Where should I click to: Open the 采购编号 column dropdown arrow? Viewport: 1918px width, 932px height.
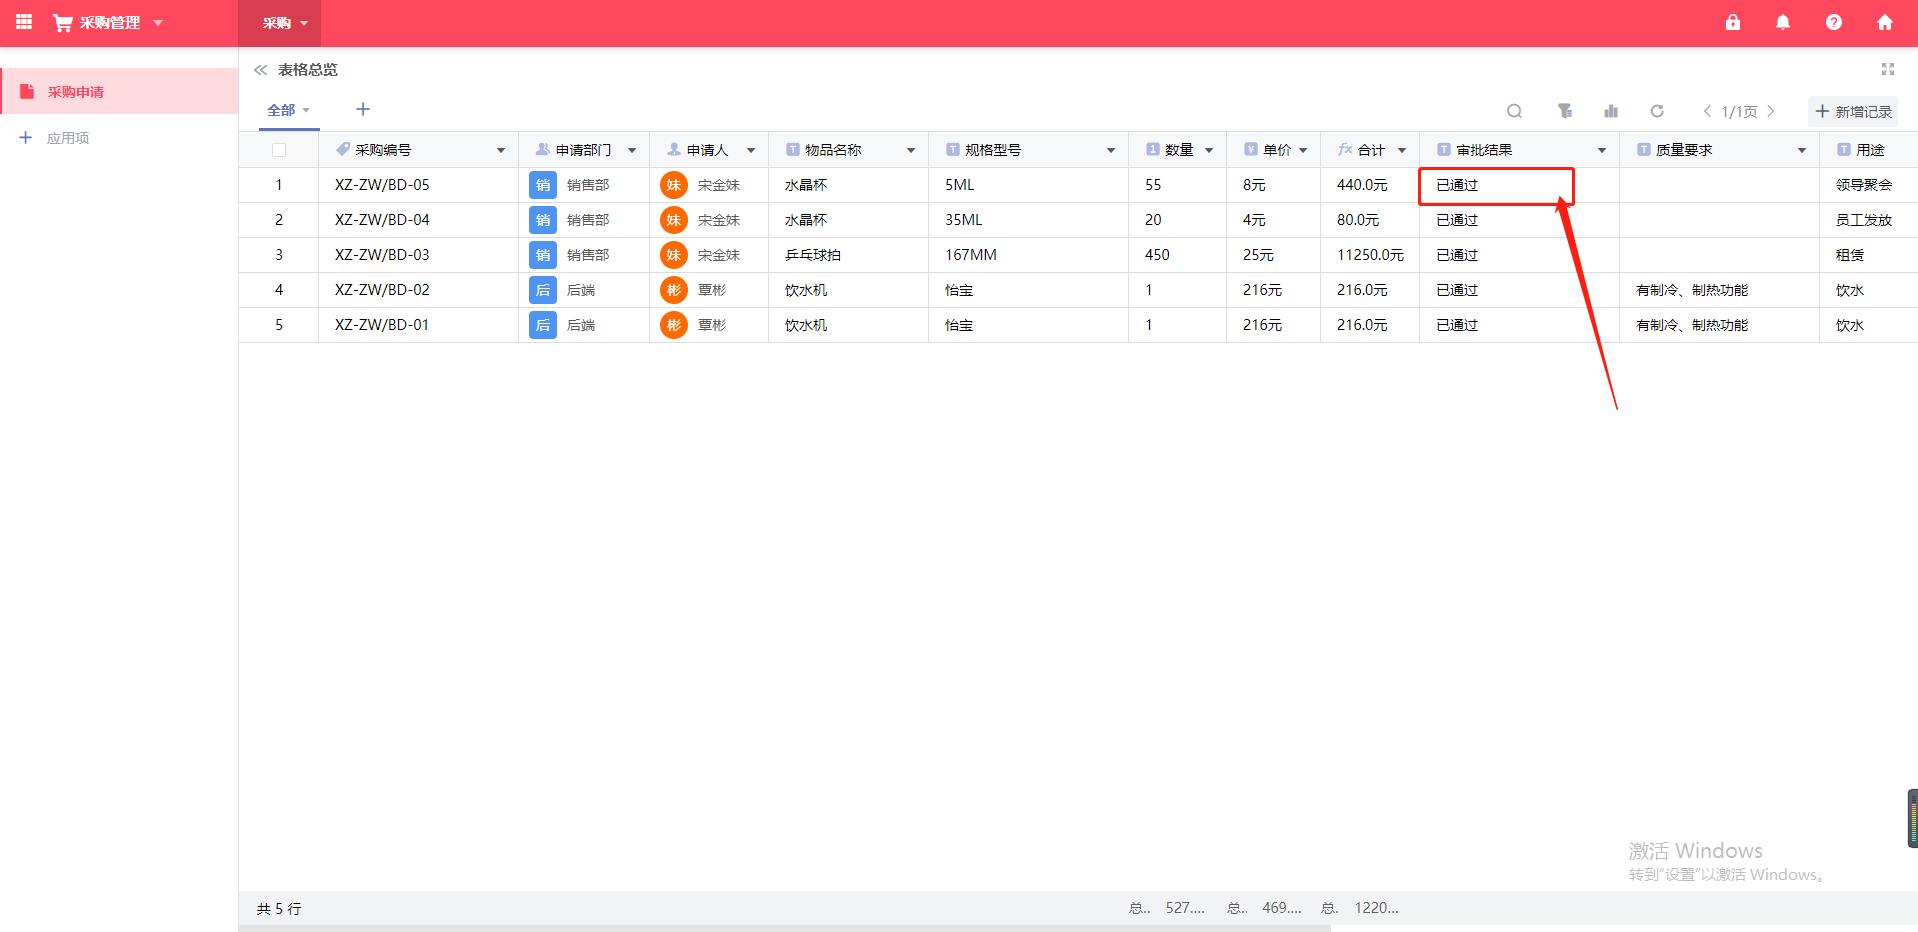501,151
